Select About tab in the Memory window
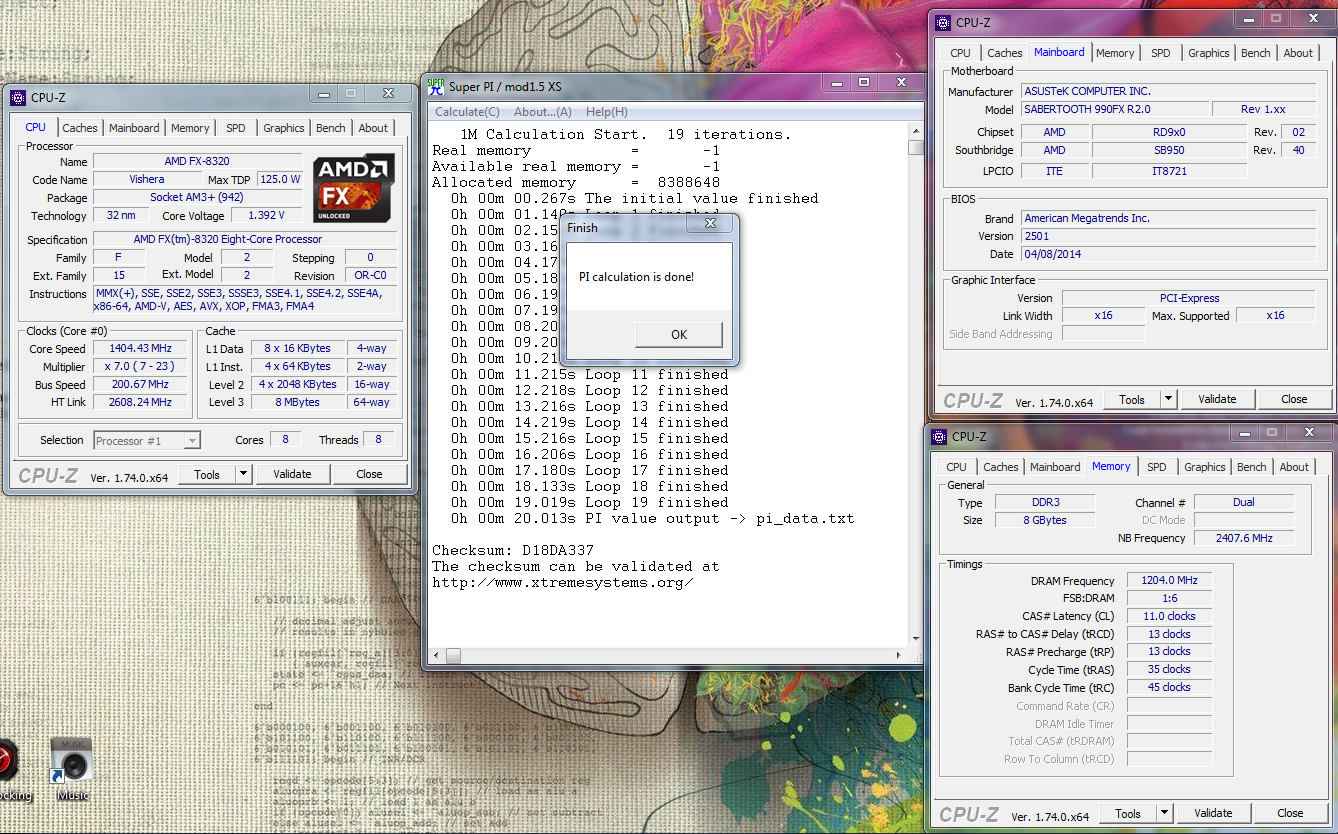Viewport: 1338px width, 834px height. (x=1294, y=467)
